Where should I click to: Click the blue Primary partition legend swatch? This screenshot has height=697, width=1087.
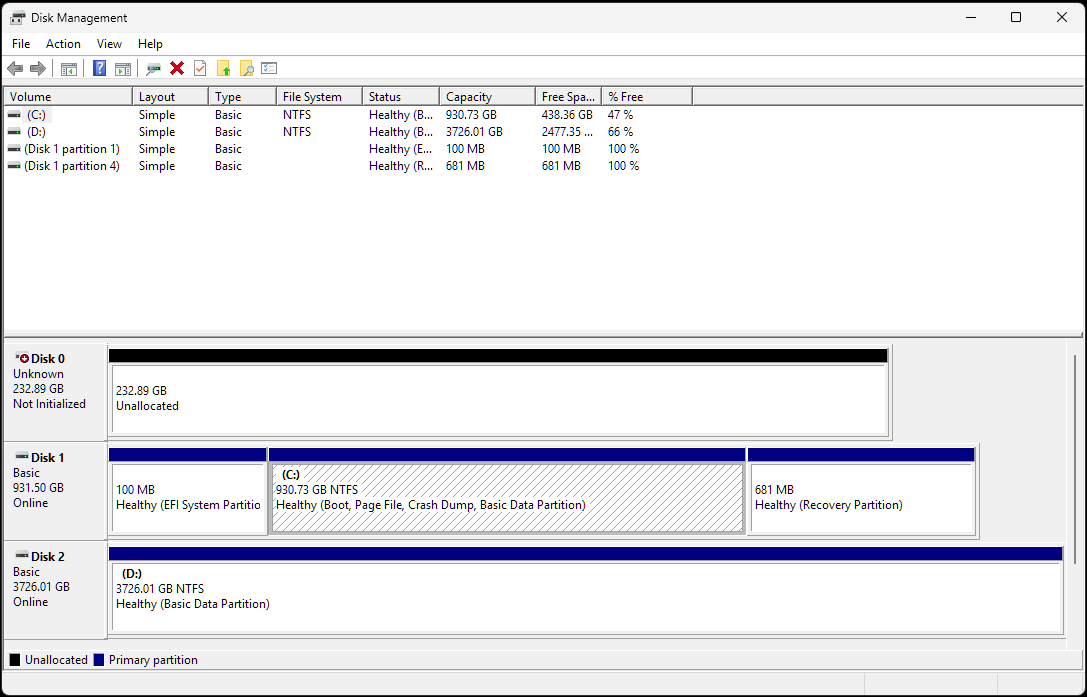point(98,660)
